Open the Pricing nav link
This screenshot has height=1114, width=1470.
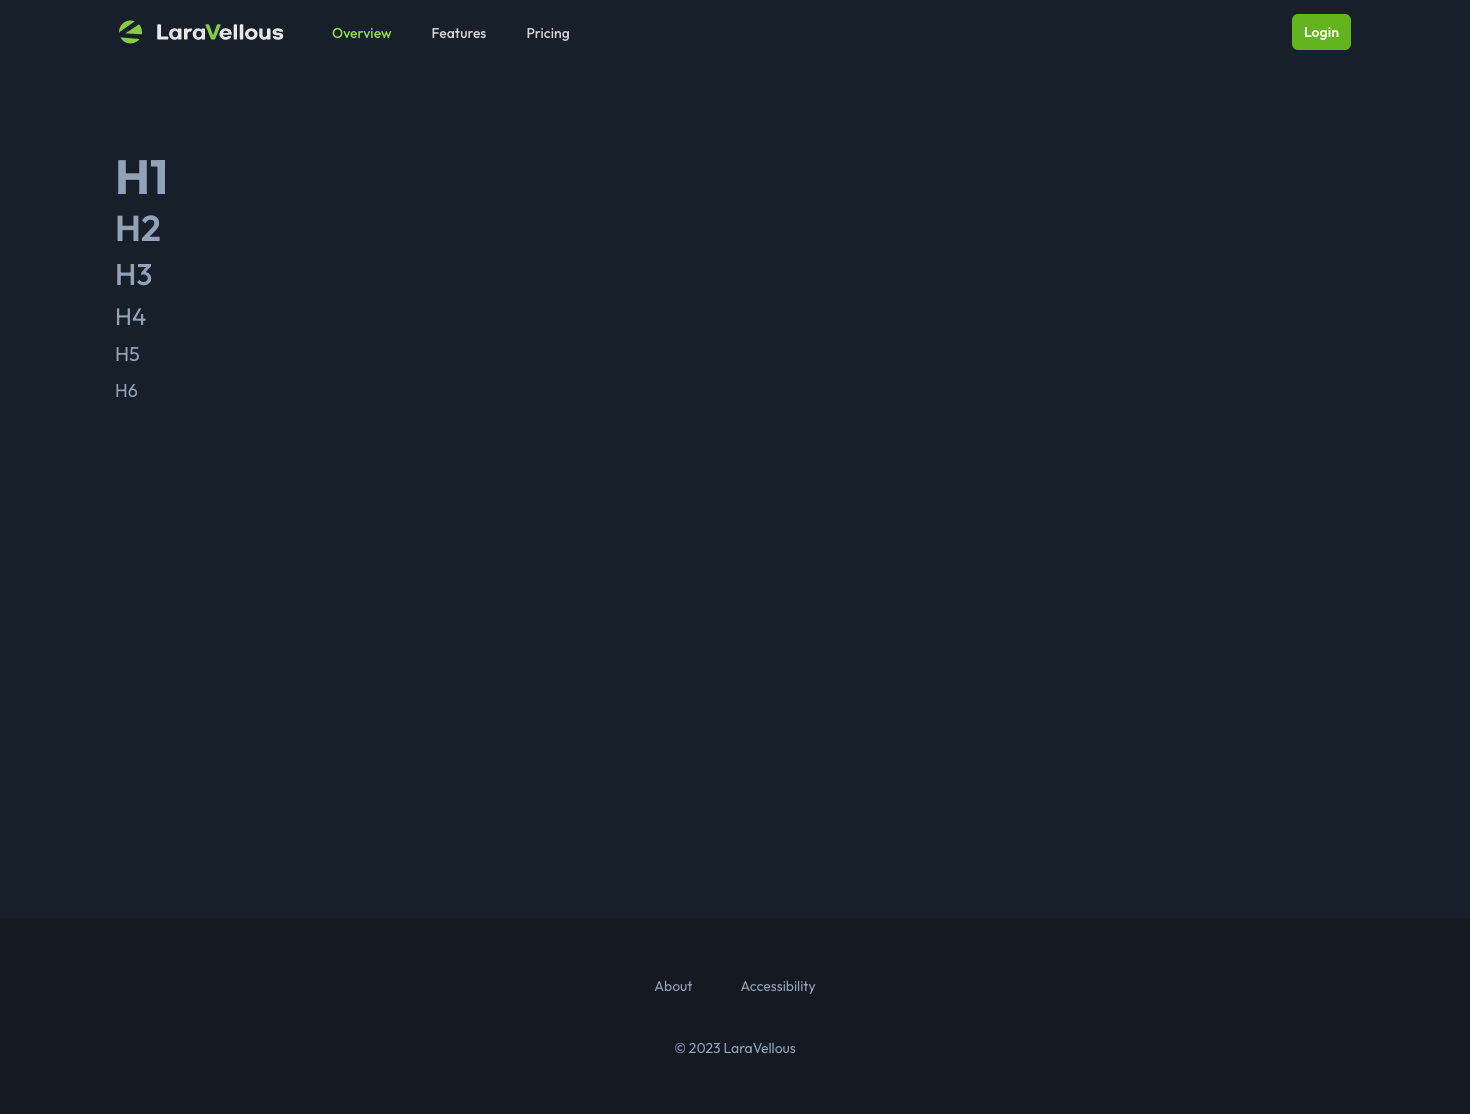point(547,33)
